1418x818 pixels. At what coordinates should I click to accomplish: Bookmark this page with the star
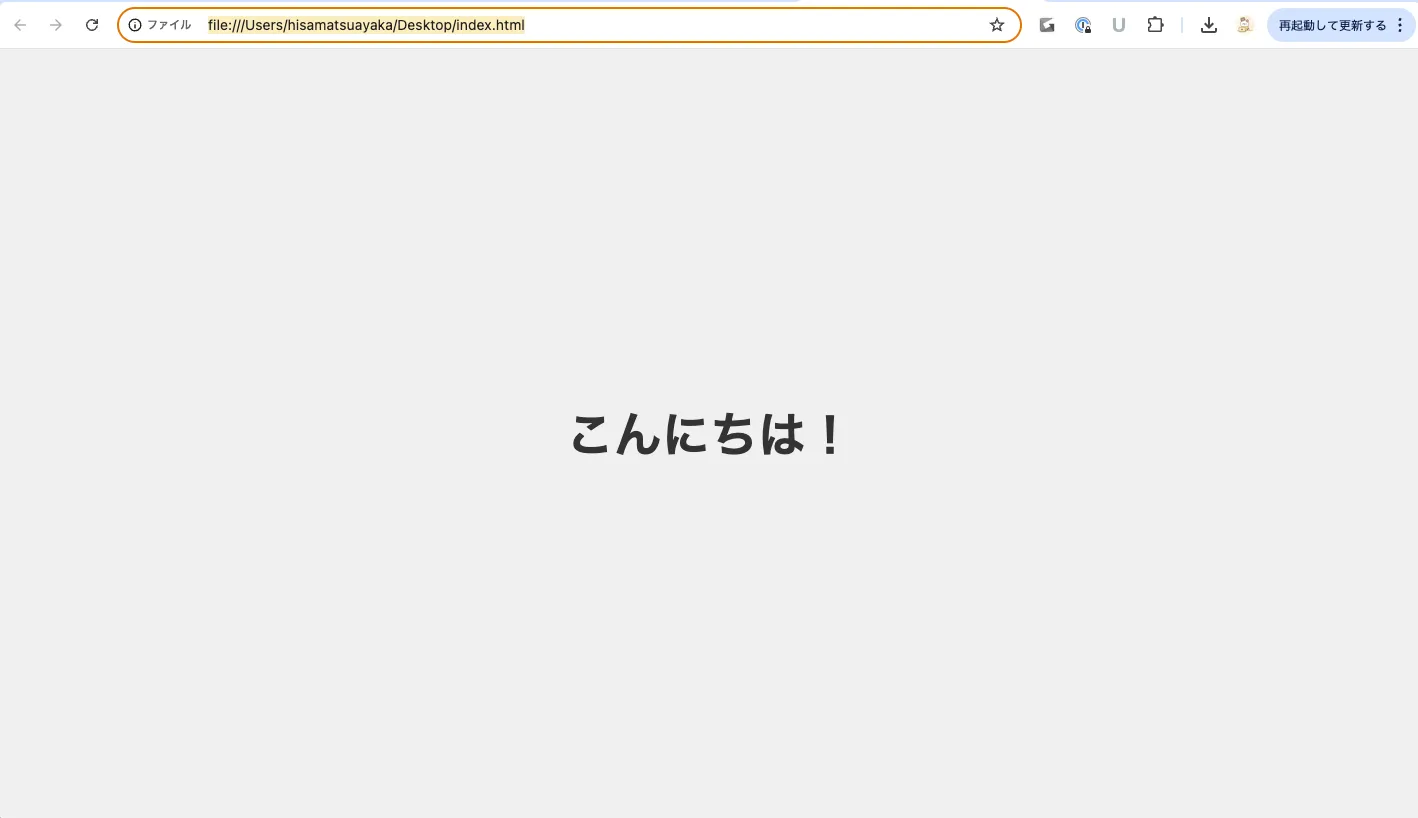[x=996, y=25]
